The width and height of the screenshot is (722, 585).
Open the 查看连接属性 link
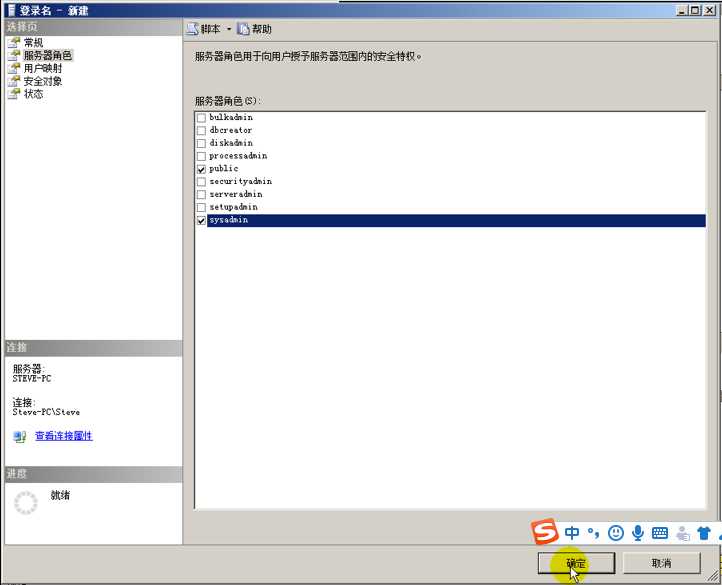pos(64,436)
